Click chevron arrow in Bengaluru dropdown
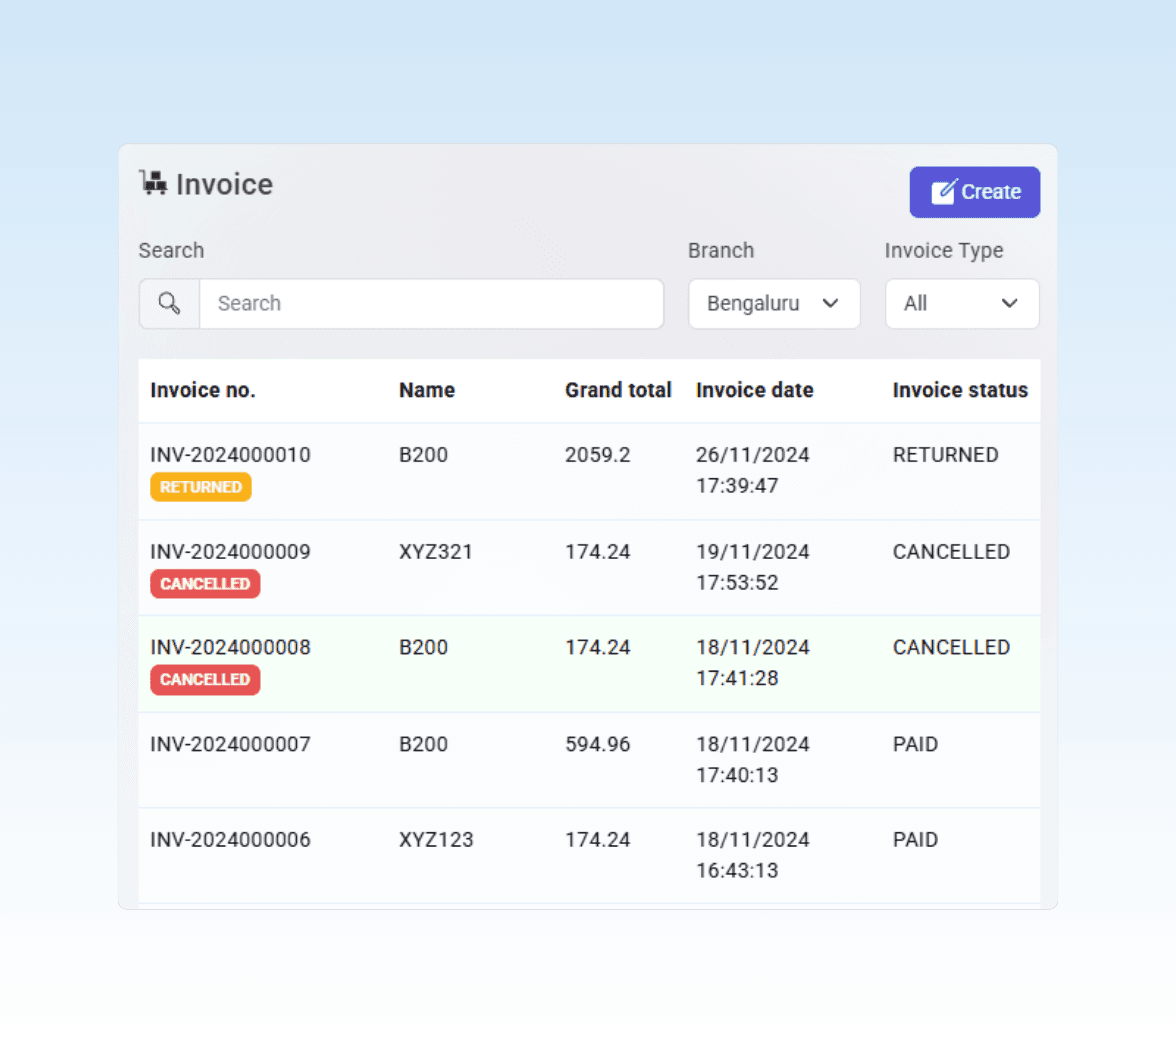Viewport: 1176px width, 1053px height. (x=830, y=304)
